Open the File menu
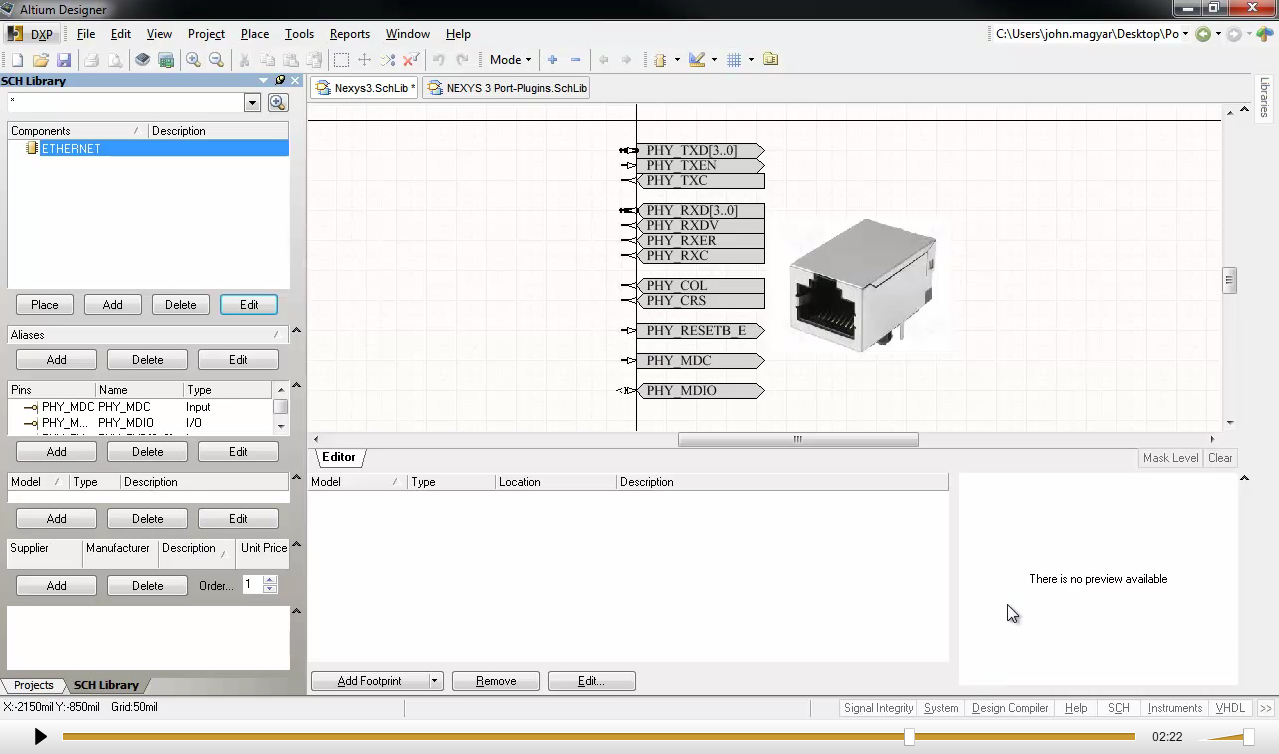This screenshot has height=754, width=1279. click(x=86, y=34)
